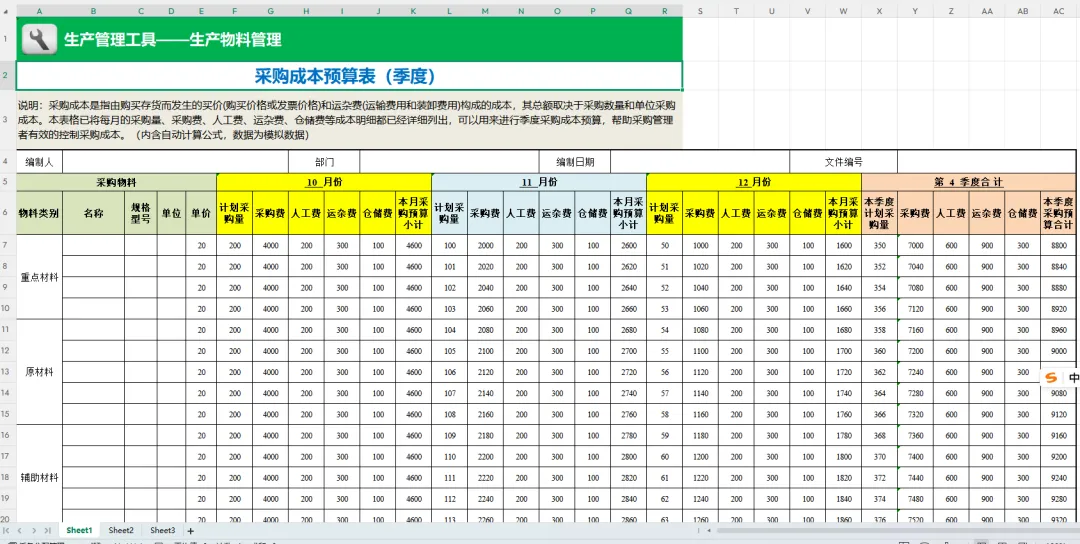Screen dimensions: 1080x544
Task: Select the 10 月份 month header
Action: tap(324, 182)
